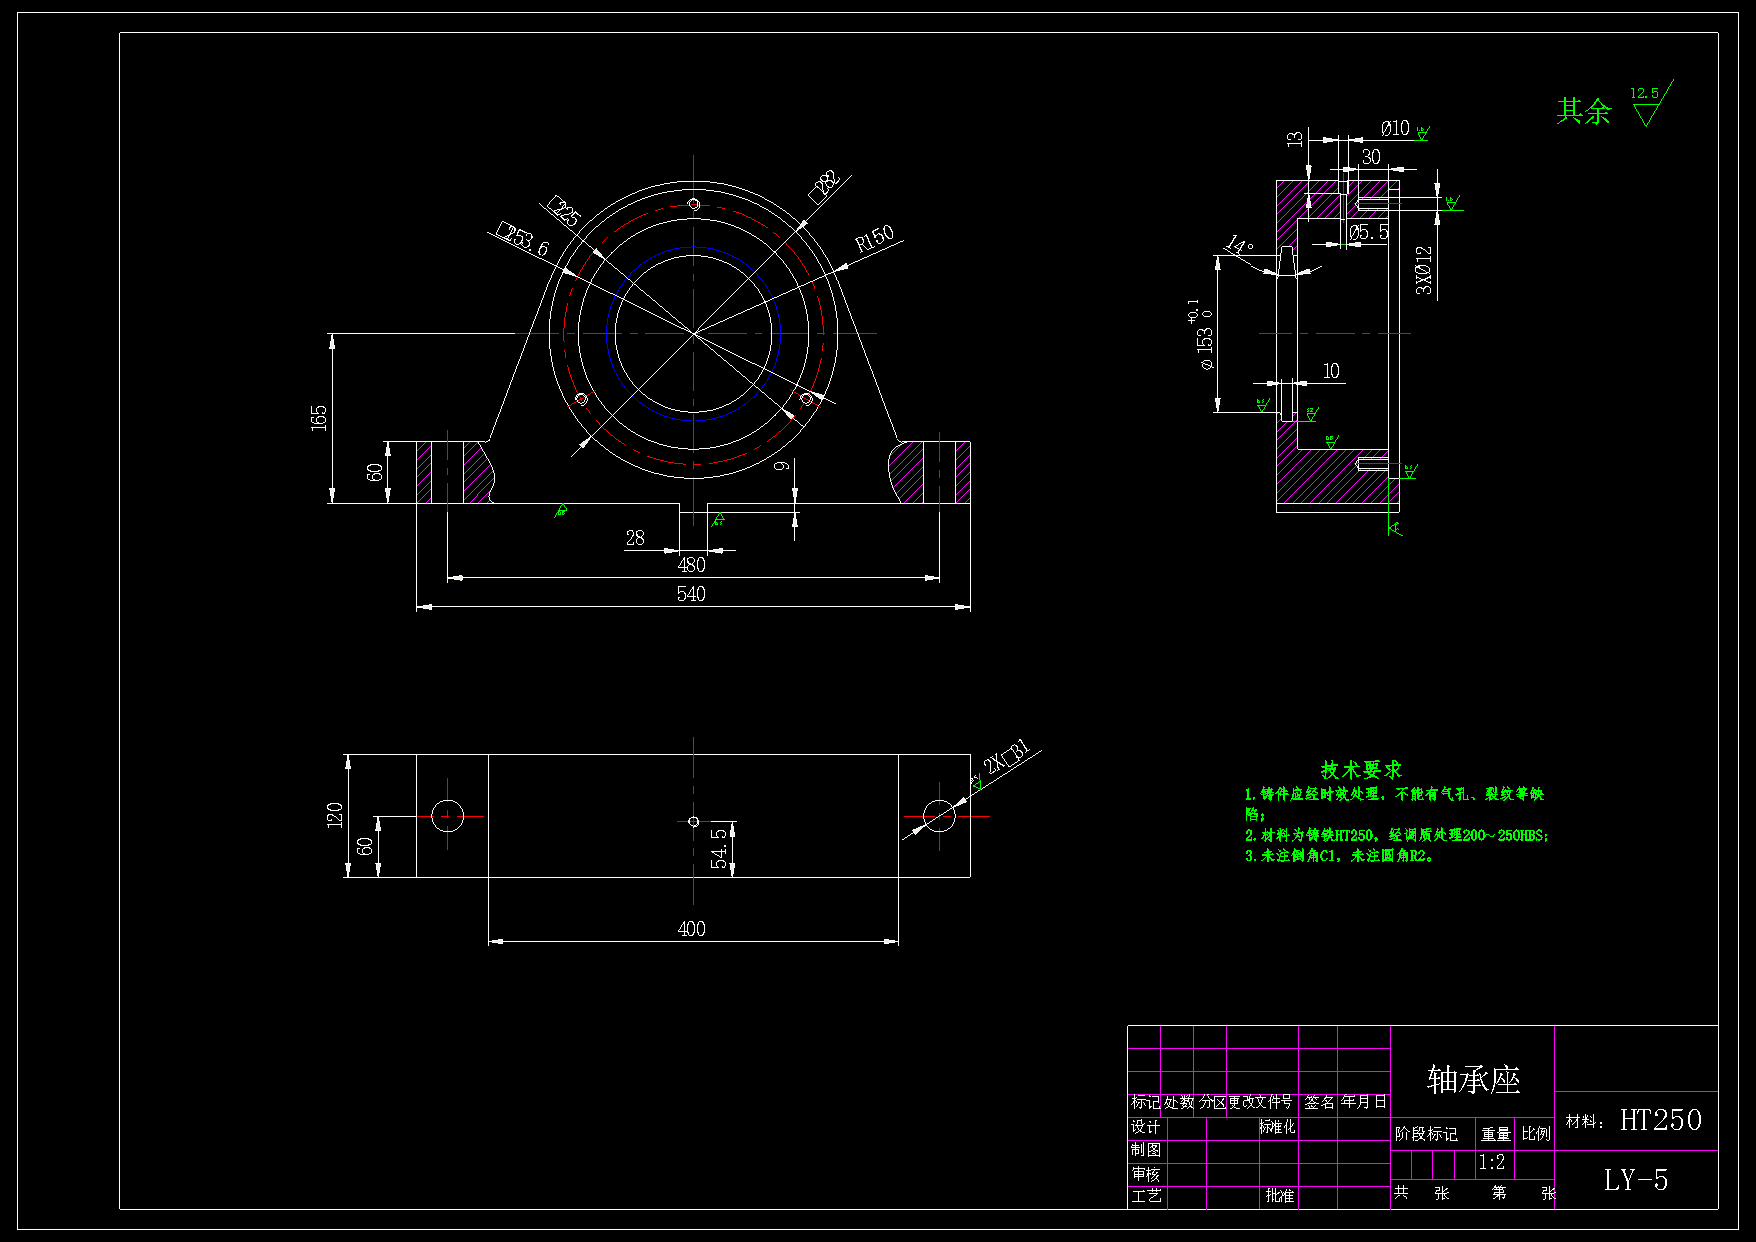Viewport: 1756px width, 1242px height.
Task: Select the 签名 column header
Action: click(1319, 1102)
